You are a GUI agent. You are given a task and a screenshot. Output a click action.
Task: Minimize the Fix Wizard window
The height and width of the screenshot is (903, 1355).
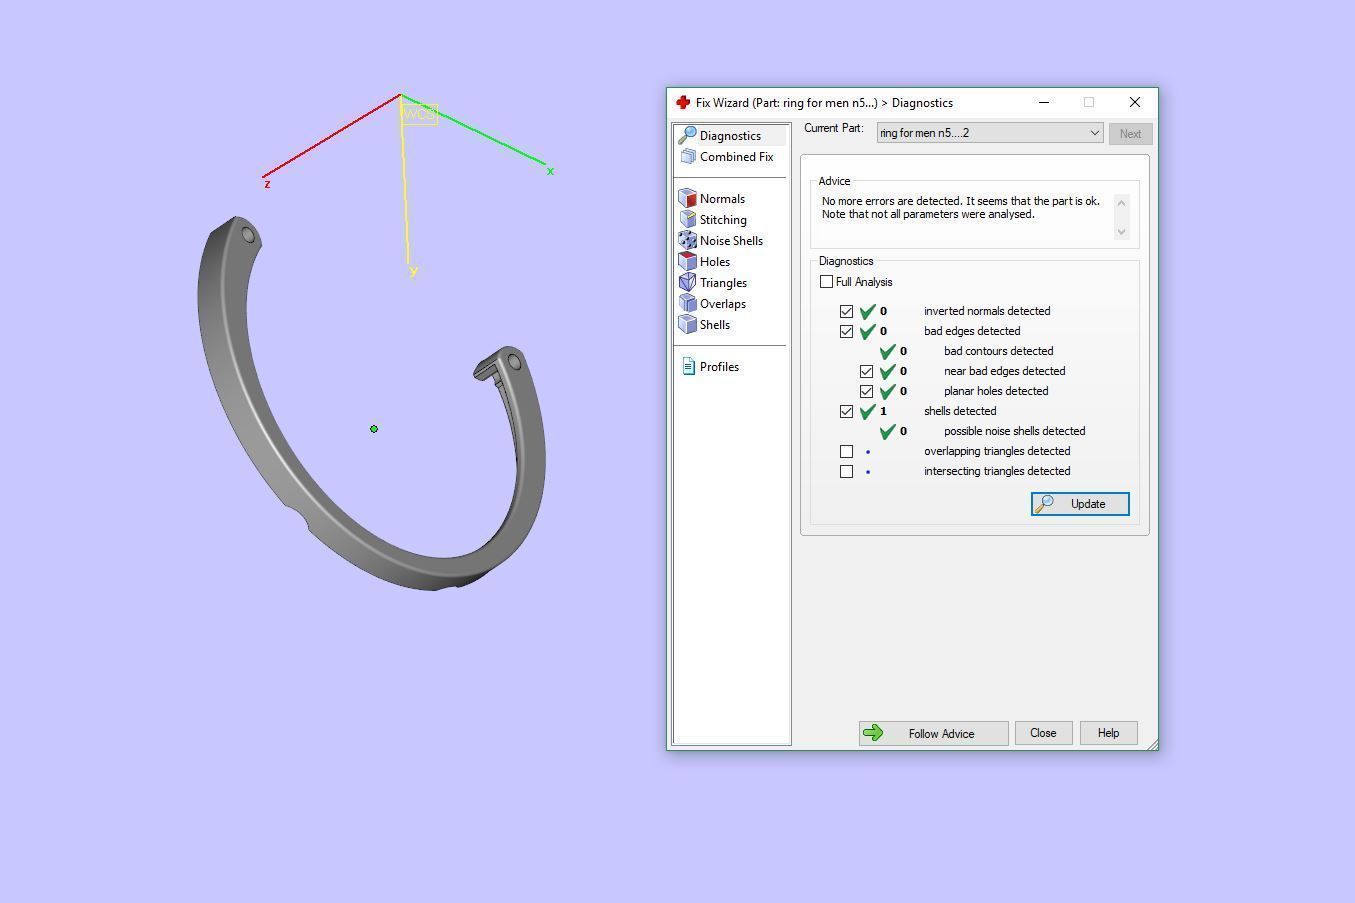pyautogui.click(x=1044, y=102)
